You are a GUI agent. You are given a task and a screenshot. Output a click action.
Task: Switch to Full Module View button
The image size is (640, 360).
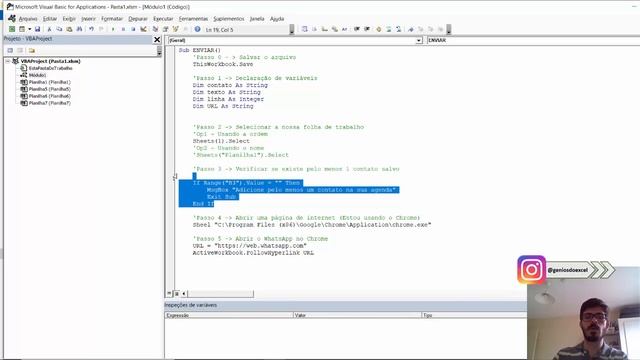tap(176, 293)
